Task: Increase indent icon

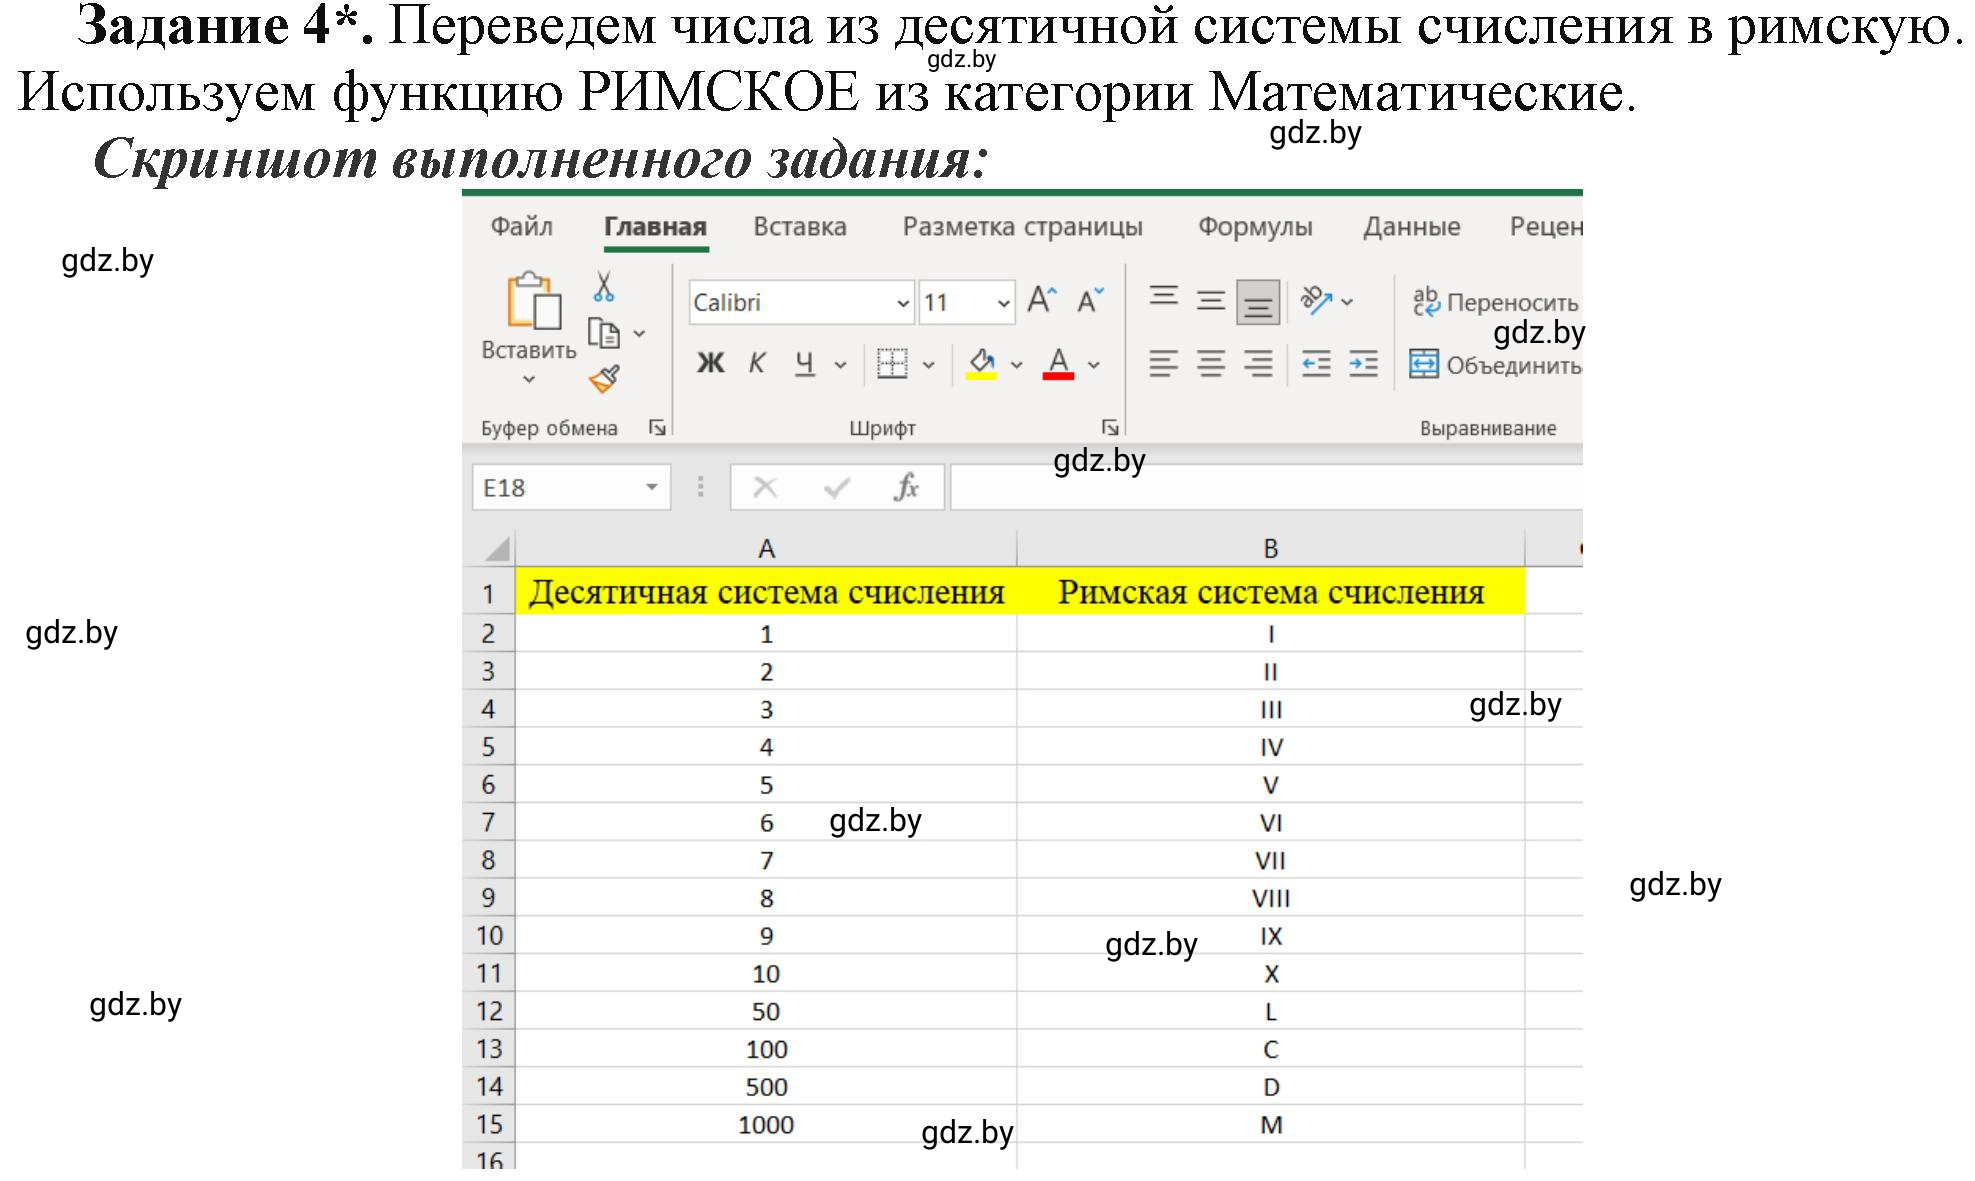Action: [x=1363, y=364]
